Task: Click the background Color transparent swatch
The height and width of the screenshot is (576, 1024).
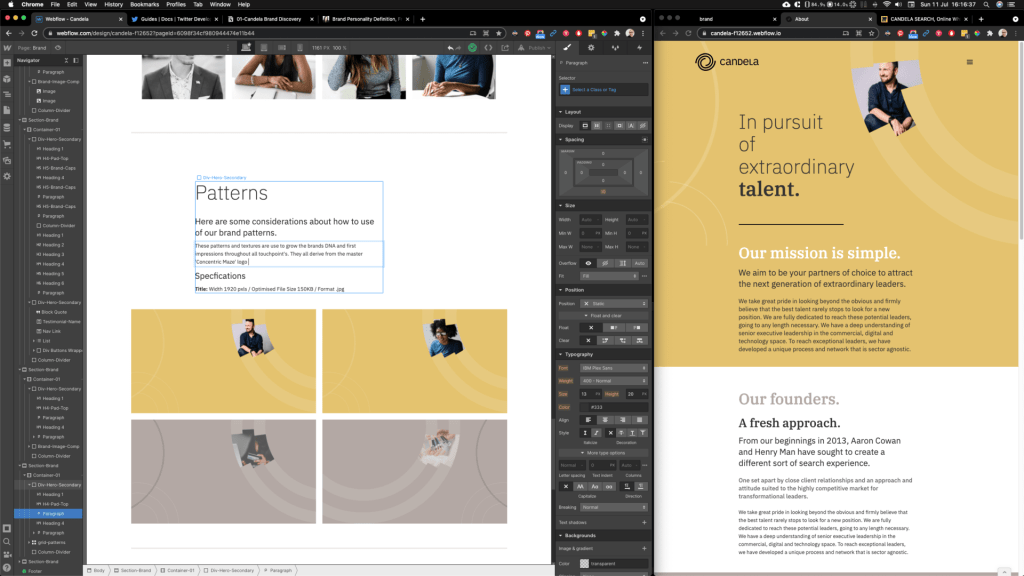Action: click(585, 564)
